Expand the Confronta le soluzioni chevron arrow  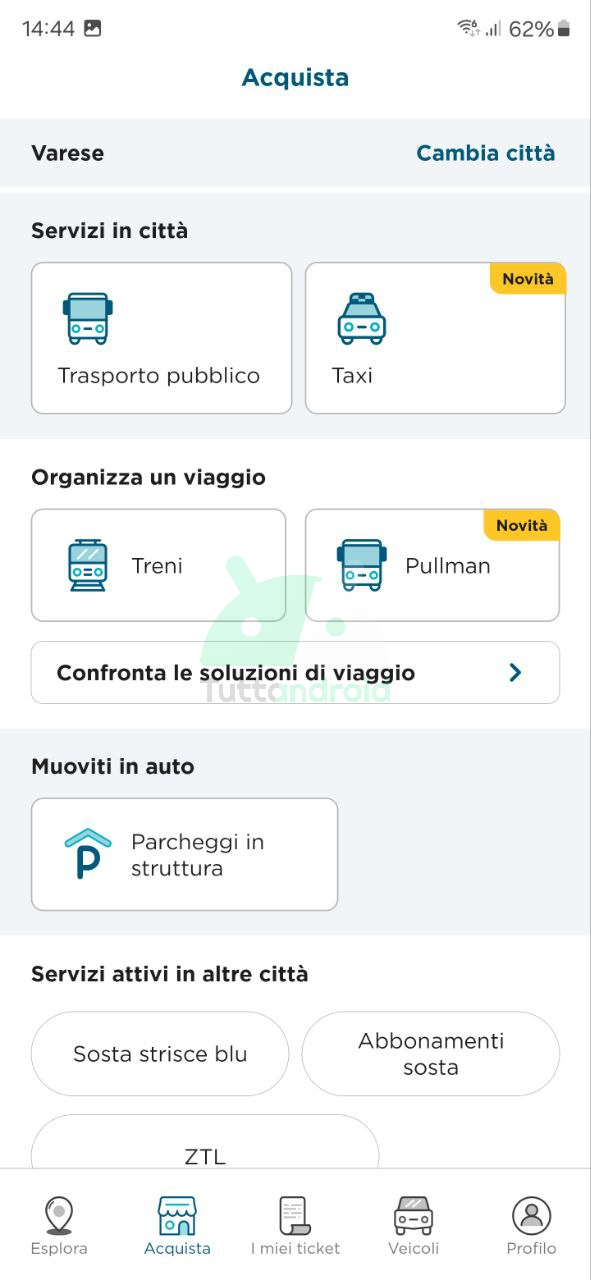515,673
